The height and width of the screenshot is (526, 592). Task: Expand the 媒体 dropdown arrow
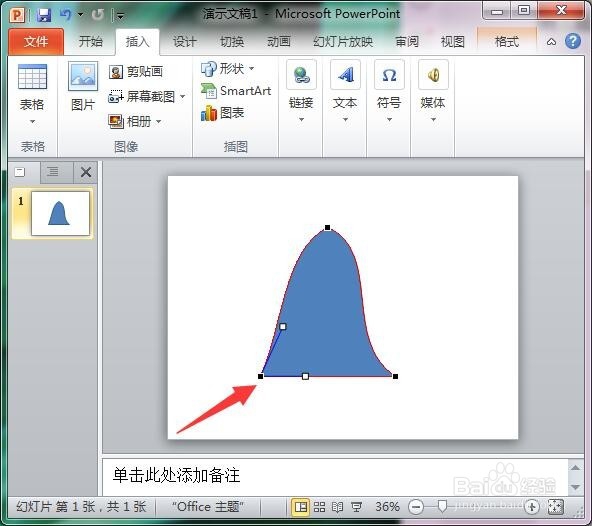(x=433, y=120)
